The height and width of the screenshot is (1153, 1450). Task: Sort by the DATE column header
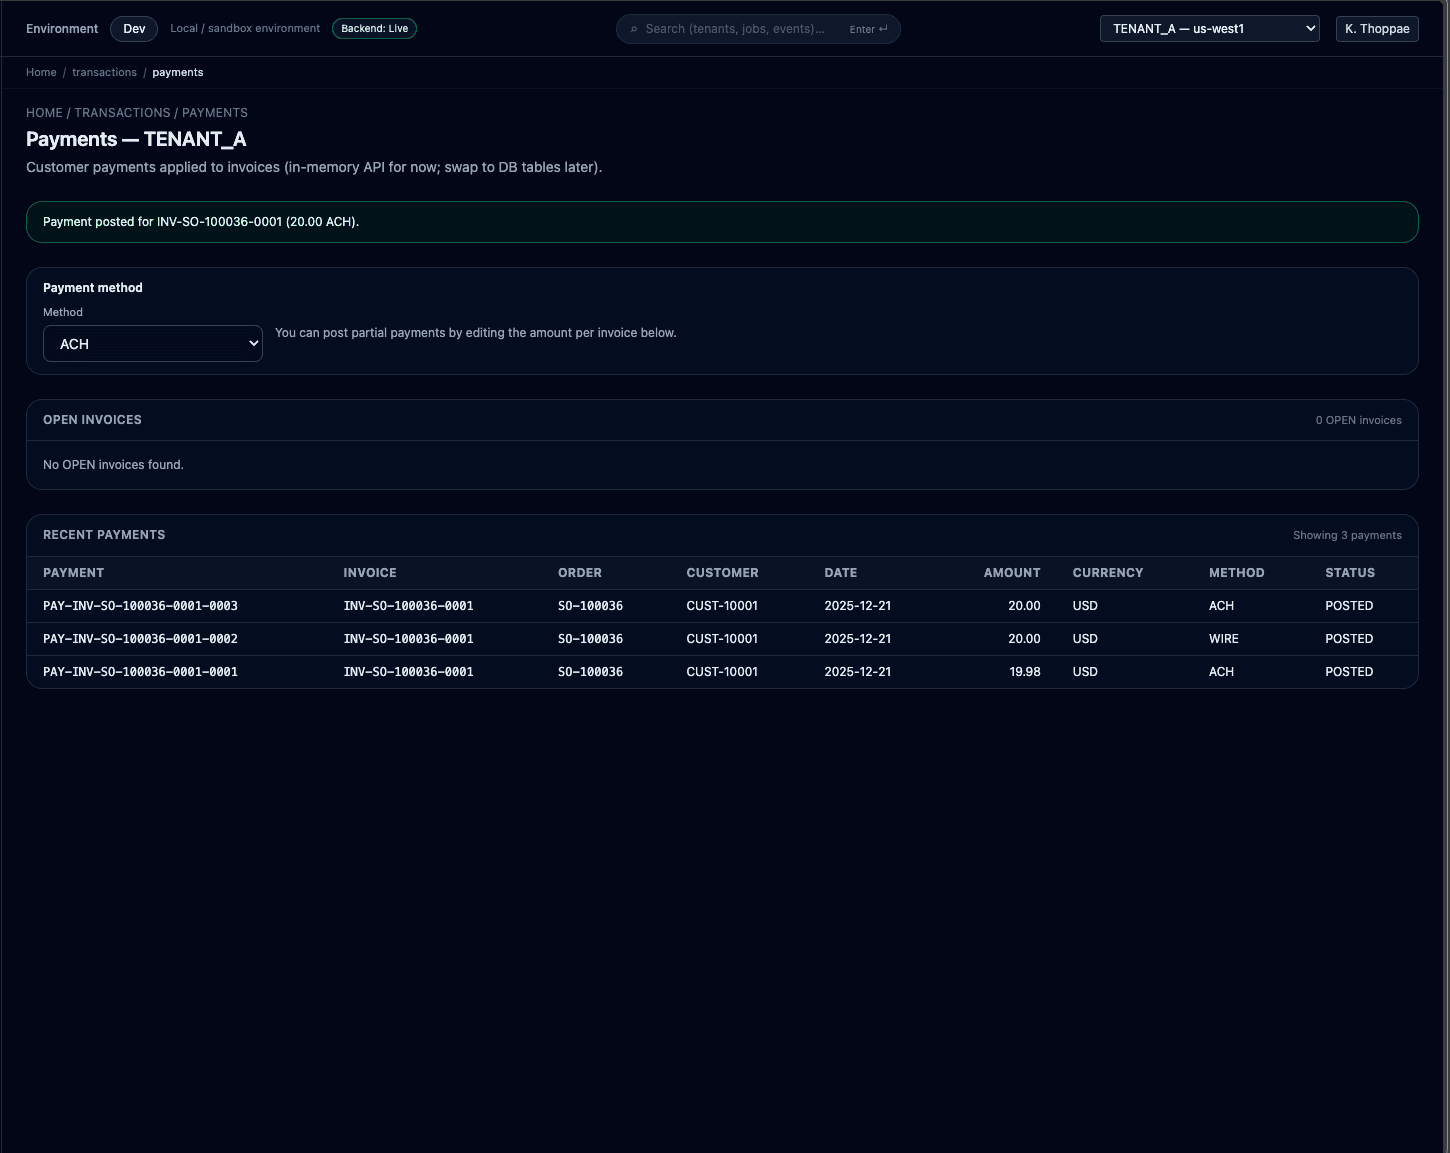[x=840, y=573]
